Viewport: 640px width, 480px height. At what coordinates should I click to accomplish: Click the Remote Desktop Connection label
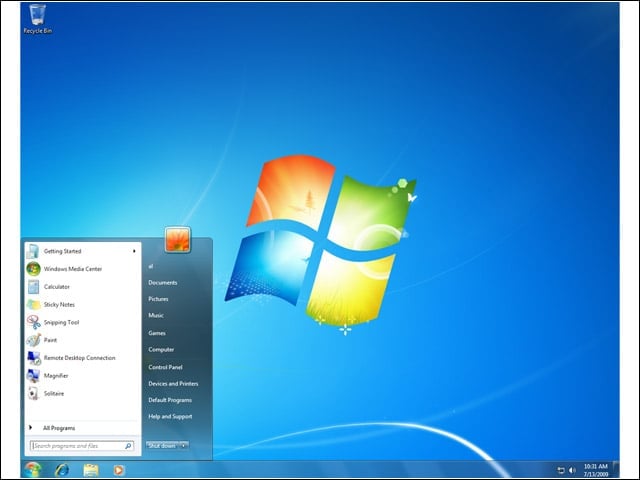point(80,358)
